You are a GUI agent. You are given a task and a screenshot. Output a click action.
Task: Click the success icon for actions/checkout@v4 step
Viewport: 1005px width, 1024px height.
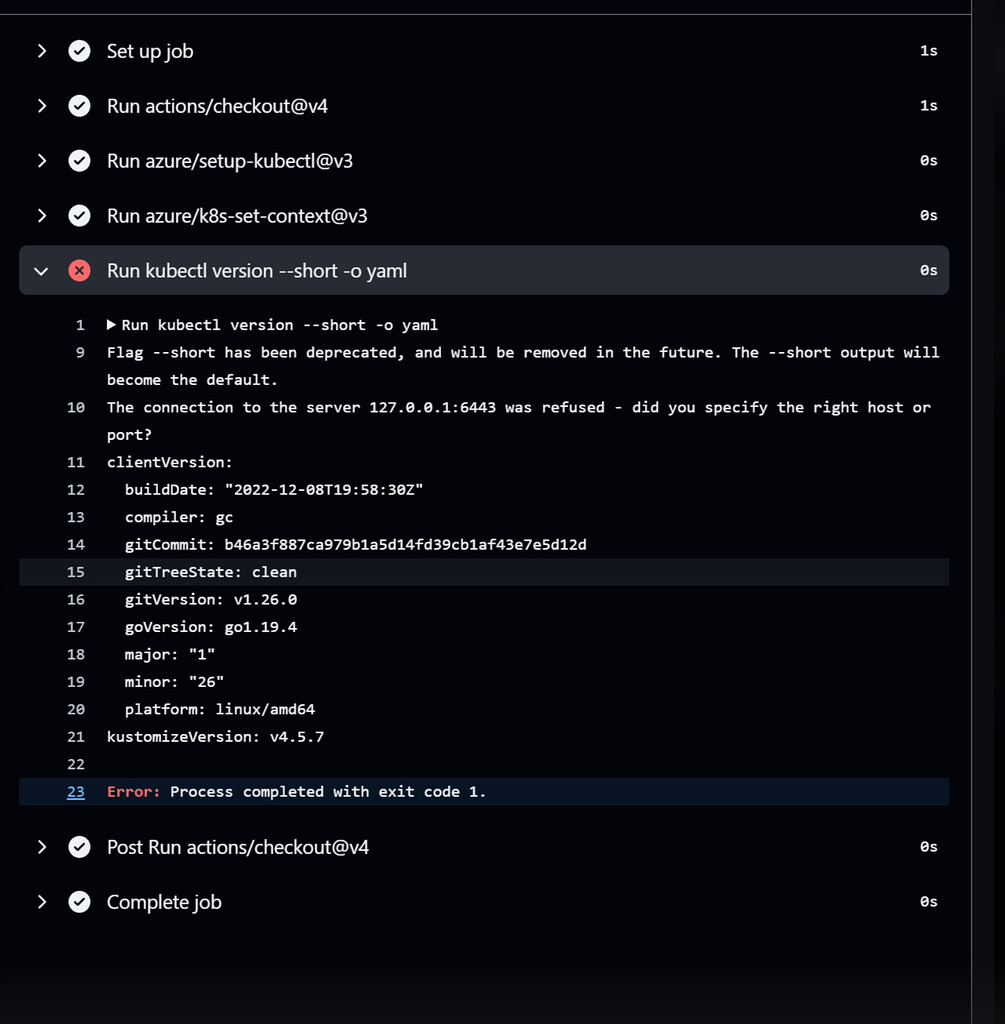click(x=79, y=106)
